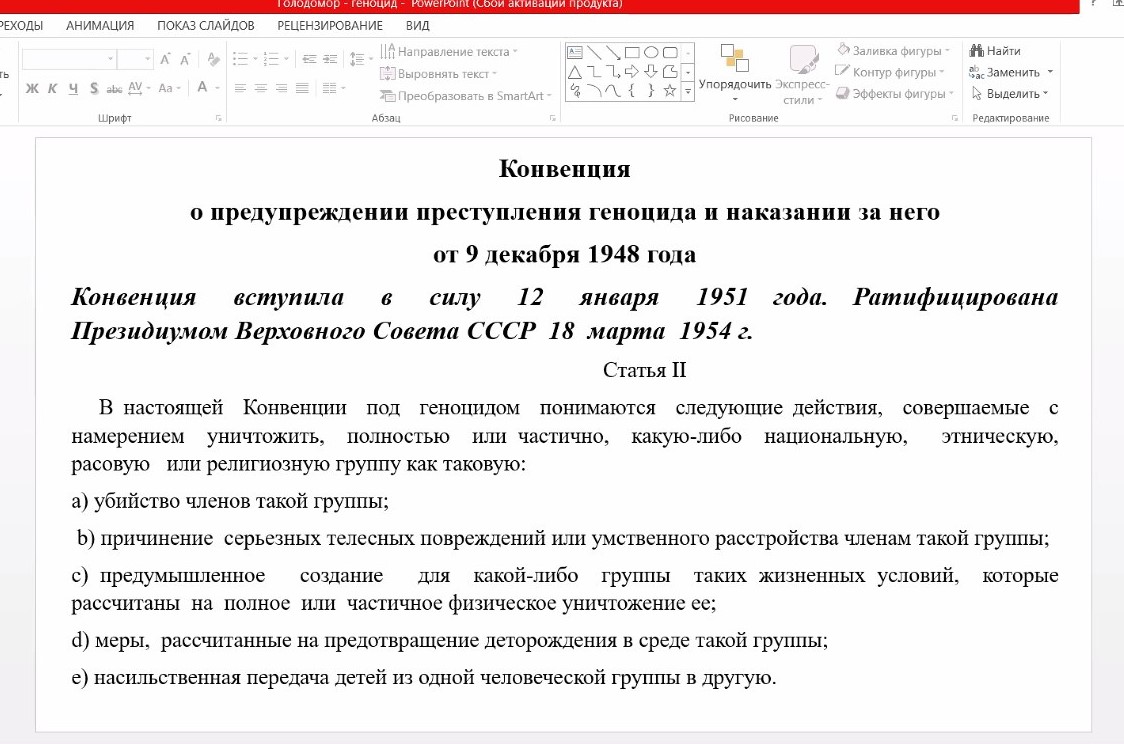Viewport: 1124px width, 744px height.
Task: Open the font name combo box
Action: pyautogui.click(x=69, y=59)
